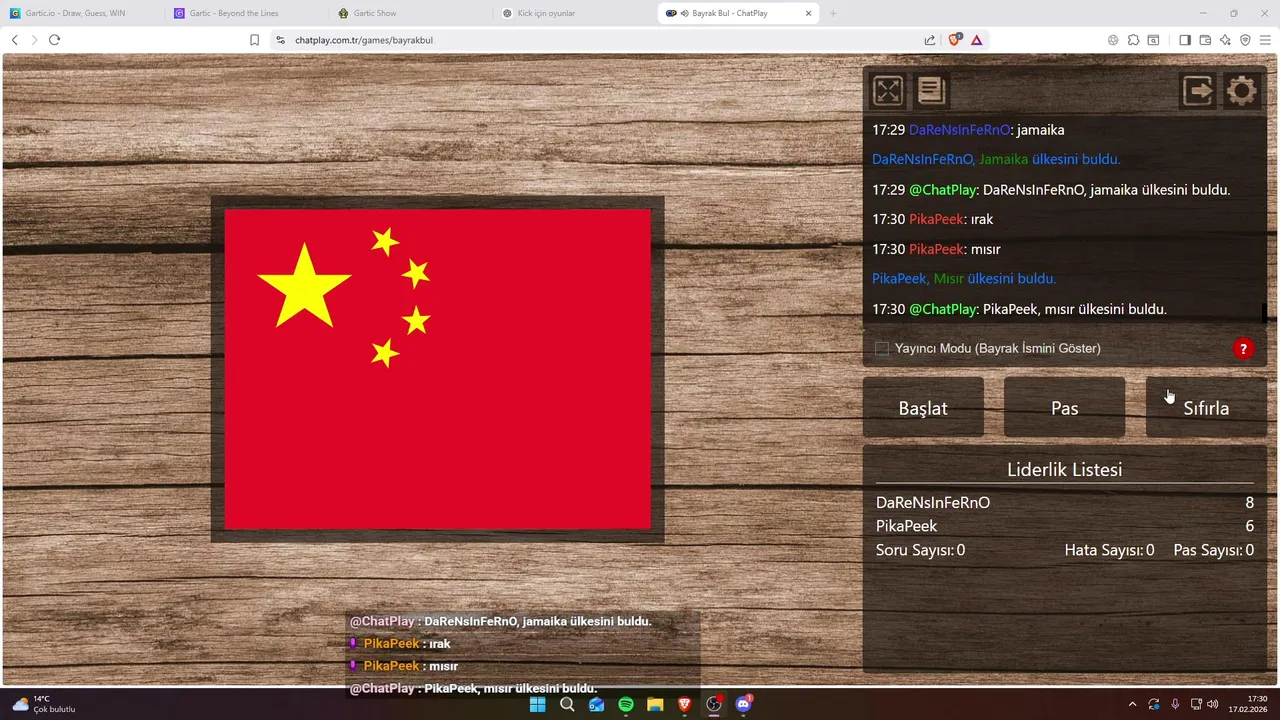Click the circular icon left of extensions
Image resolution: width=1280 pixels, height=720 pixels.
coord(1113,40)
